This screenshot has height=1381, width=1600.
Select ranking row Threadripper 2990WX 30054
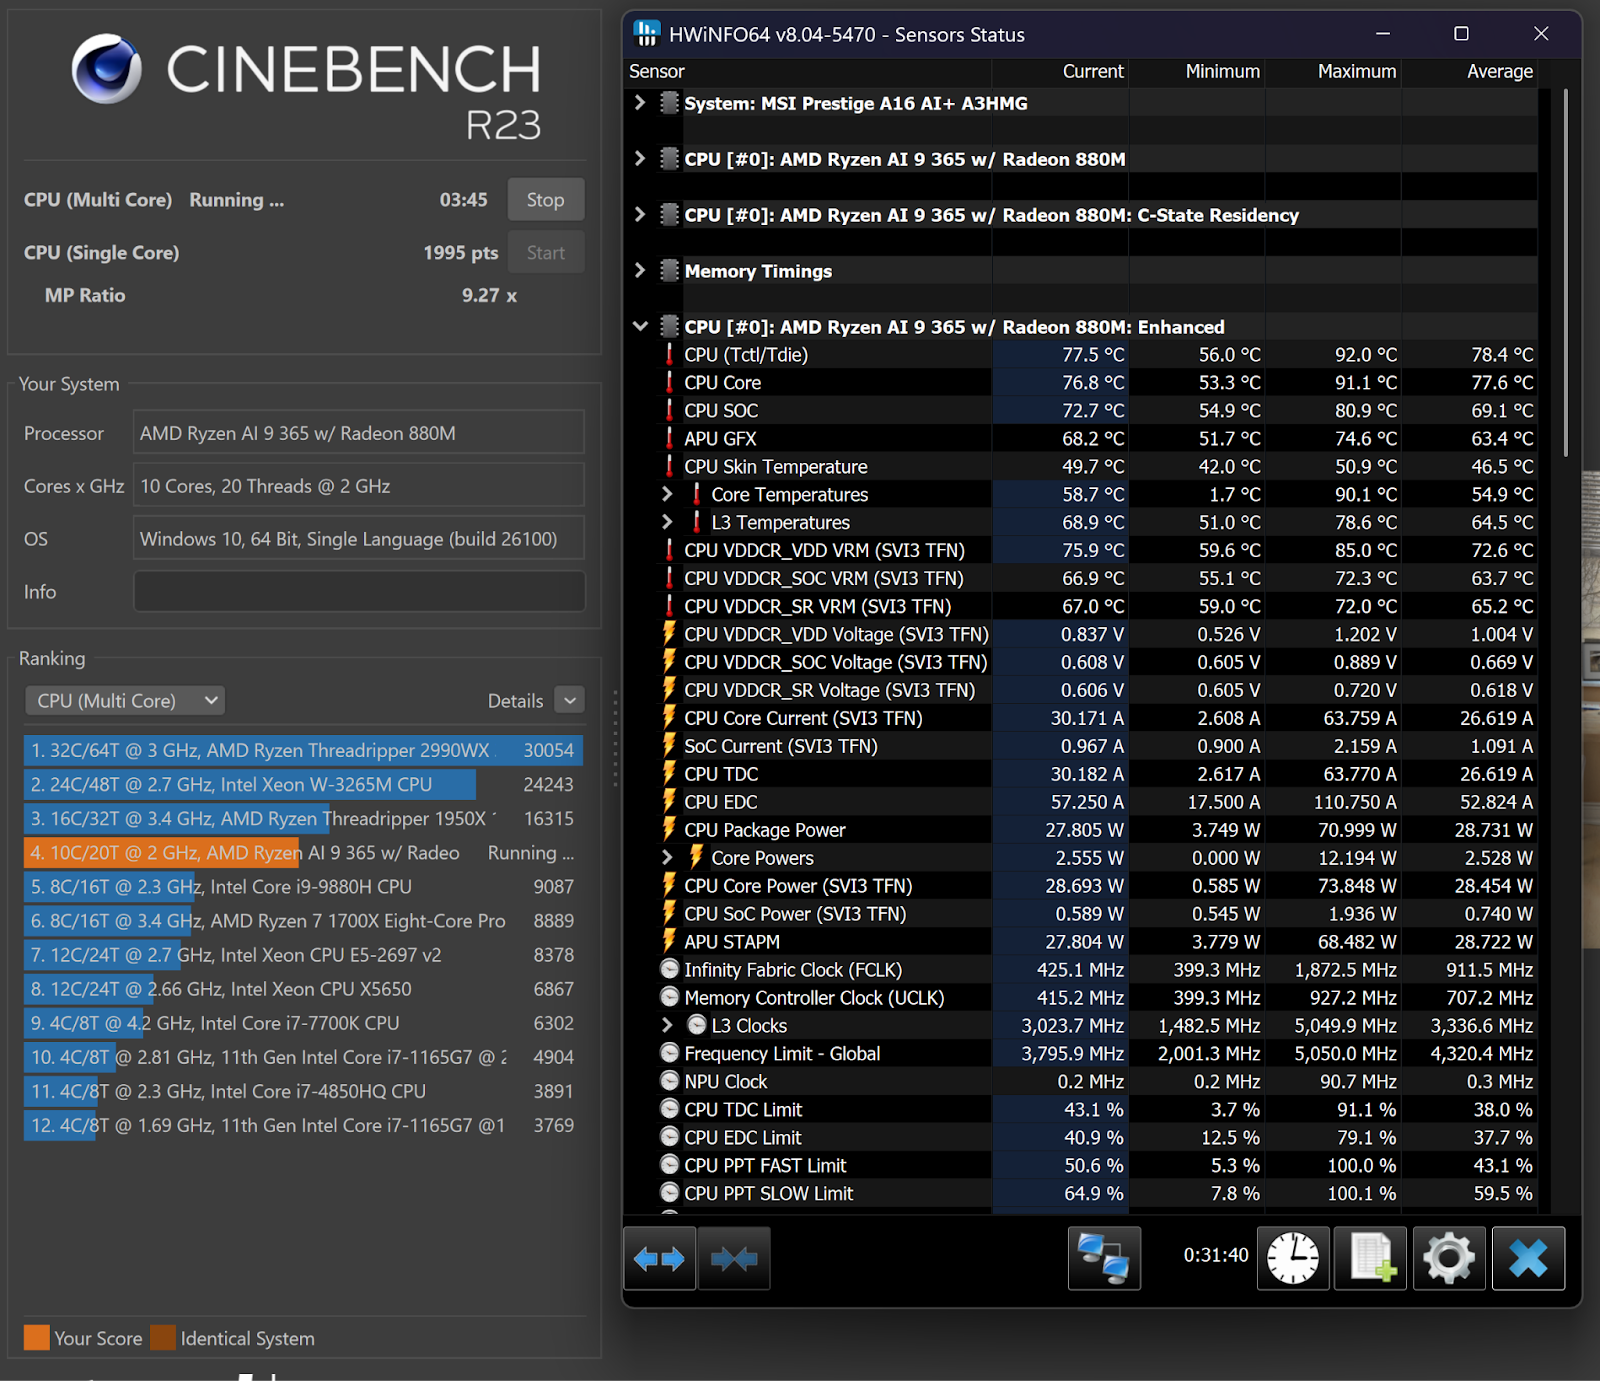coord(303,751)
